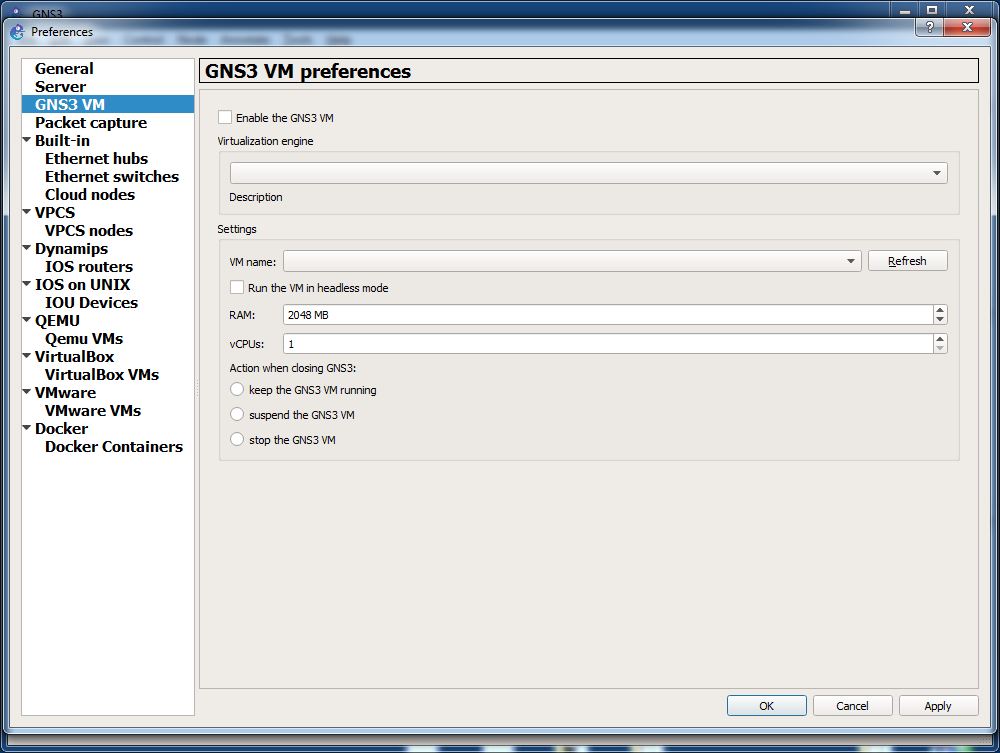Viewport: 1000px width, 753px height.
Task: Open IOS routers settings
Action: click(89, 267)
